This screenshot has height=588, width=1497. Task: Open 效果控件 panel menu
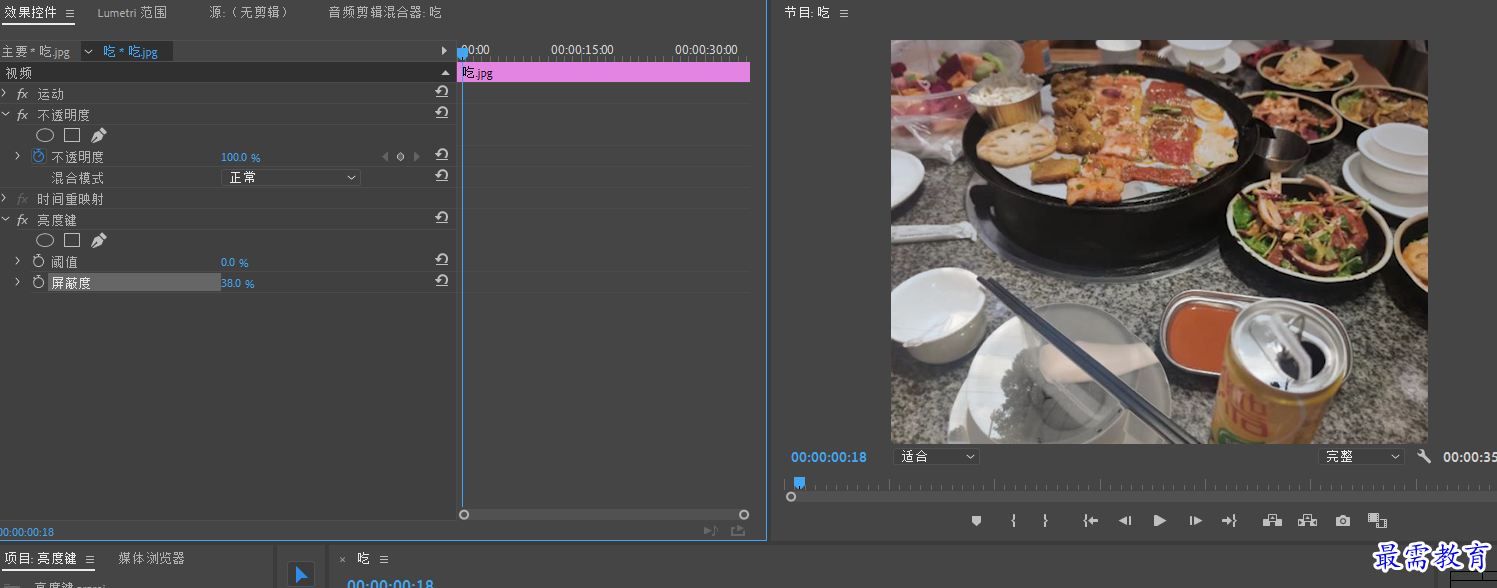tap(70, 14)
